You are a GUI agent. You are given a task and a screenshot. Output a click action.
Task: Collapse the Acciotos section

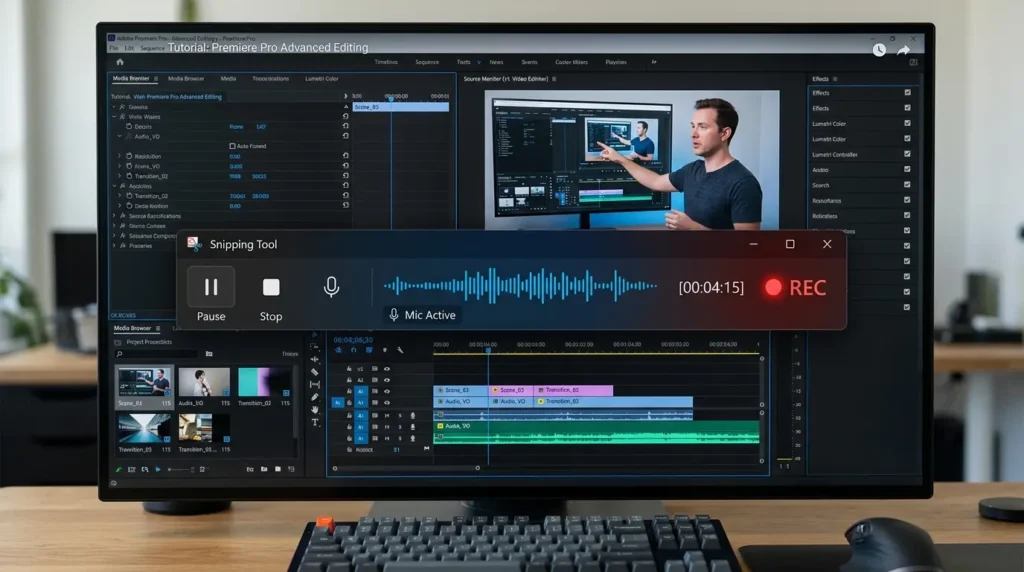114,186
